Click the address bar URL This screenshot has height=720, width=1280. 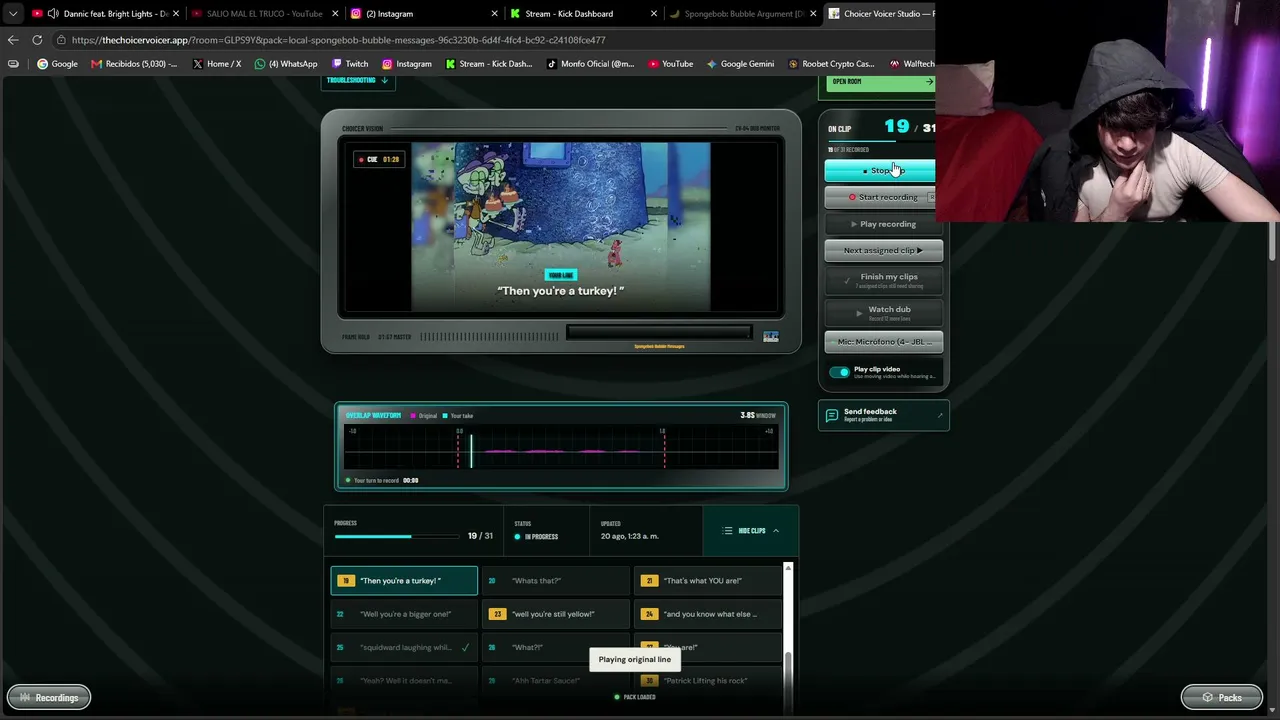[x=338, y=40]
